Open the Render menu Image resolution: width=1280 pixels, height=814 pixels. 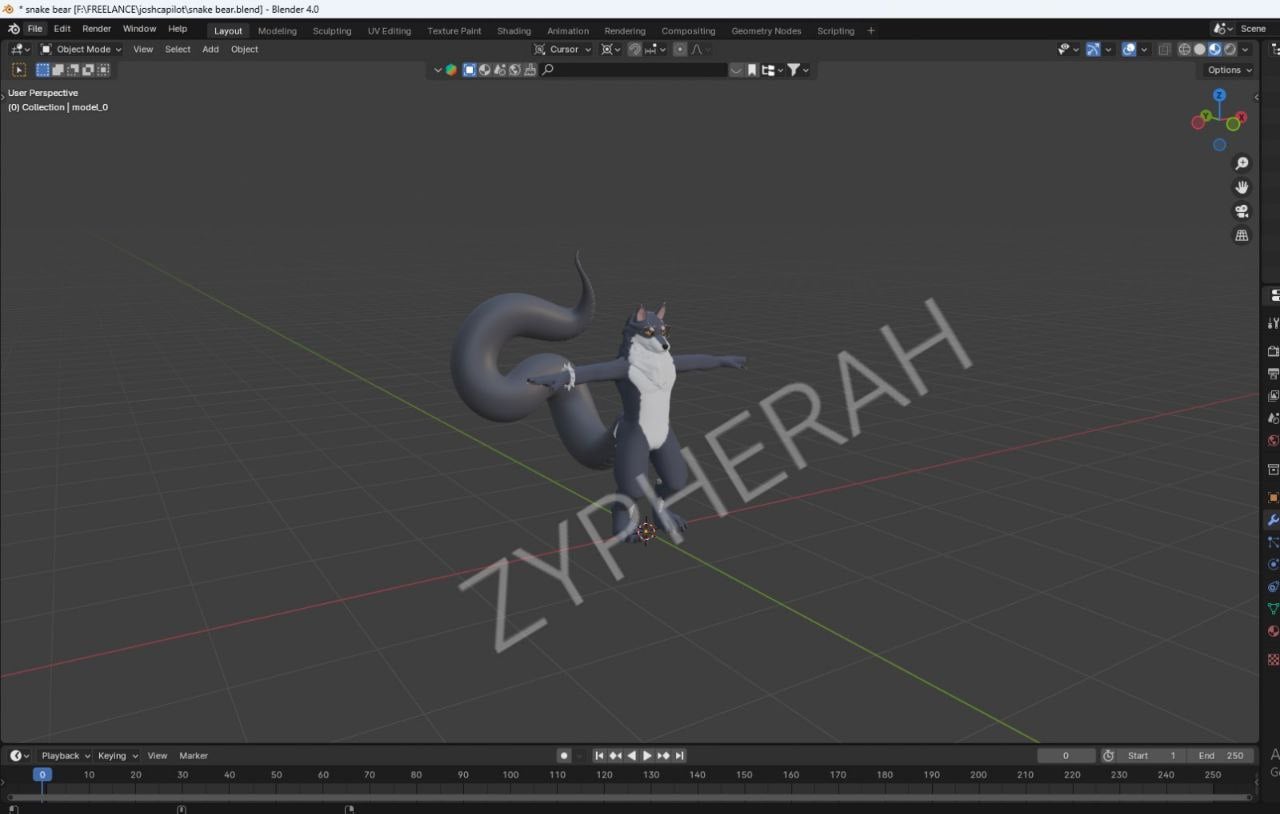(x=97, y=29)
